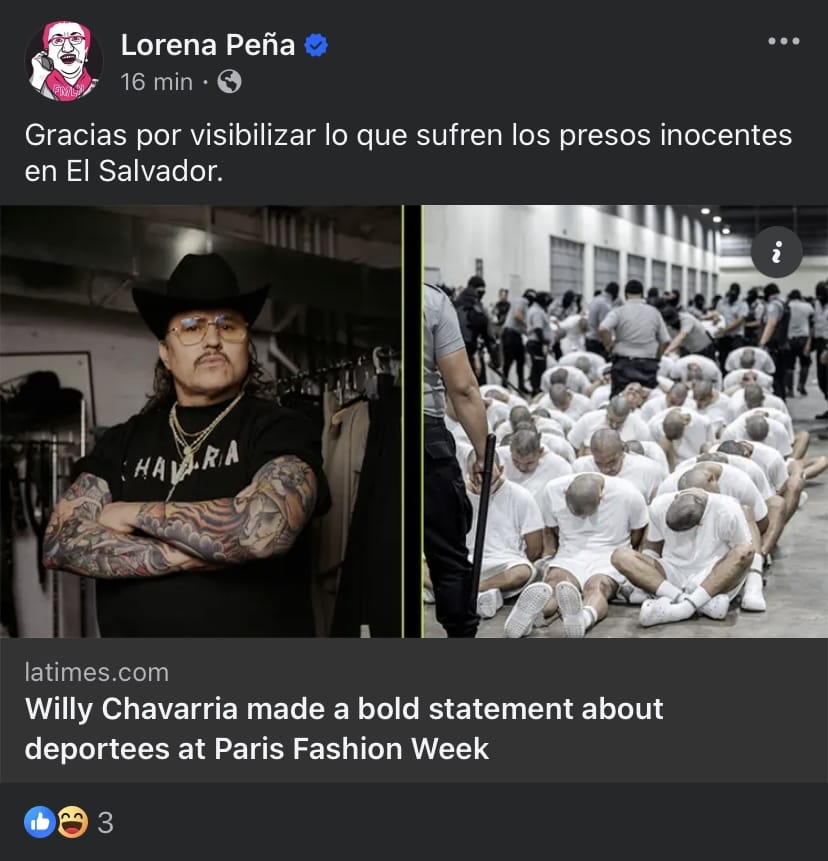The image size is (828, 861).
Task: Open Lorena Peña's cartoon profile avatar
Action: 64,61
